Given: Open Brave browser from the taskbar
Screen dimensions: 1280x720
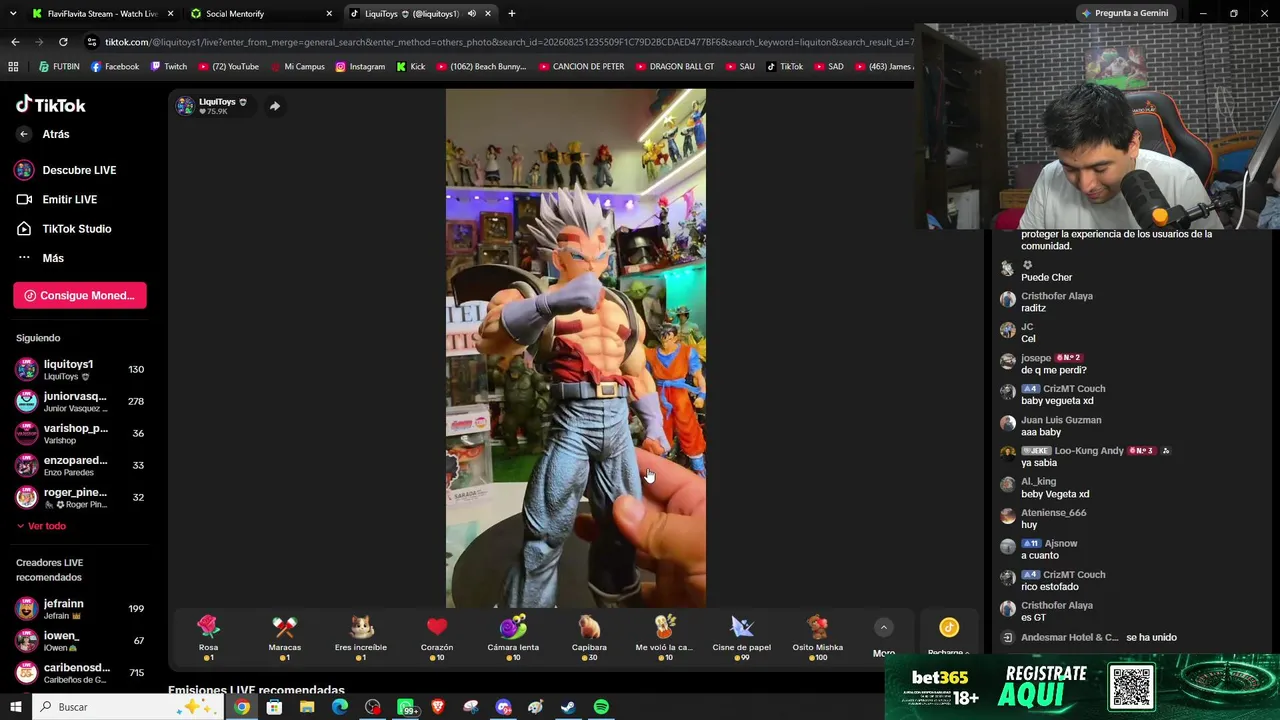Looking at the screenshot, I should 438,707.
